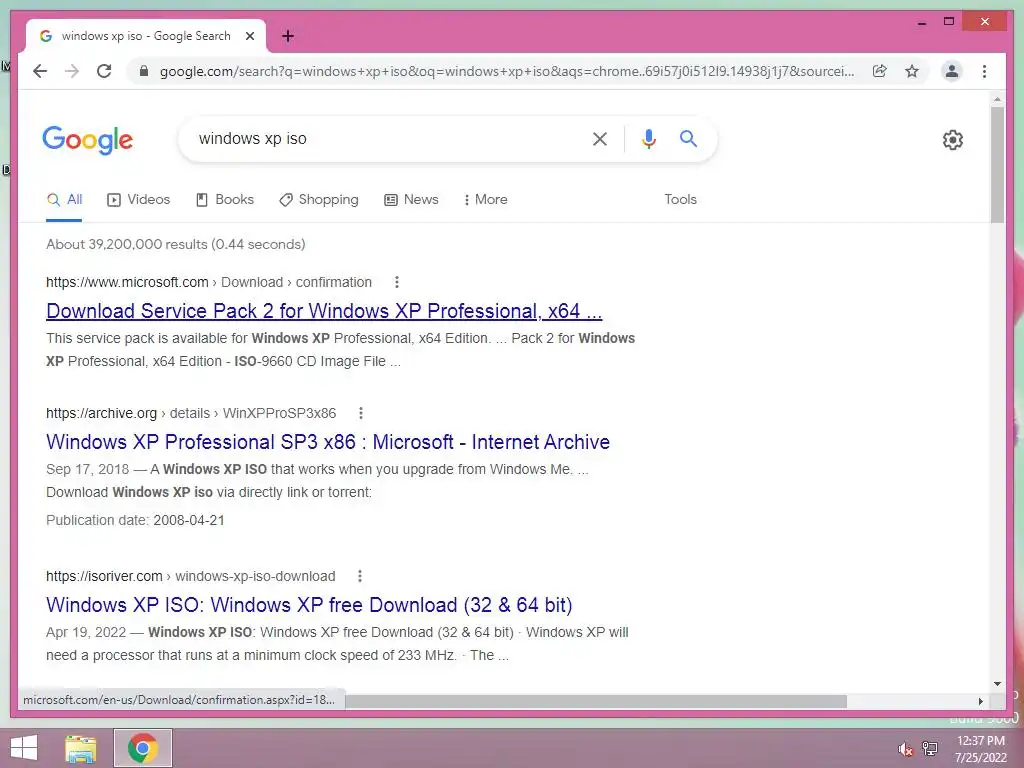Click the archive.org breadcrumb URL
1024x768 pixels.
point(191,413)
